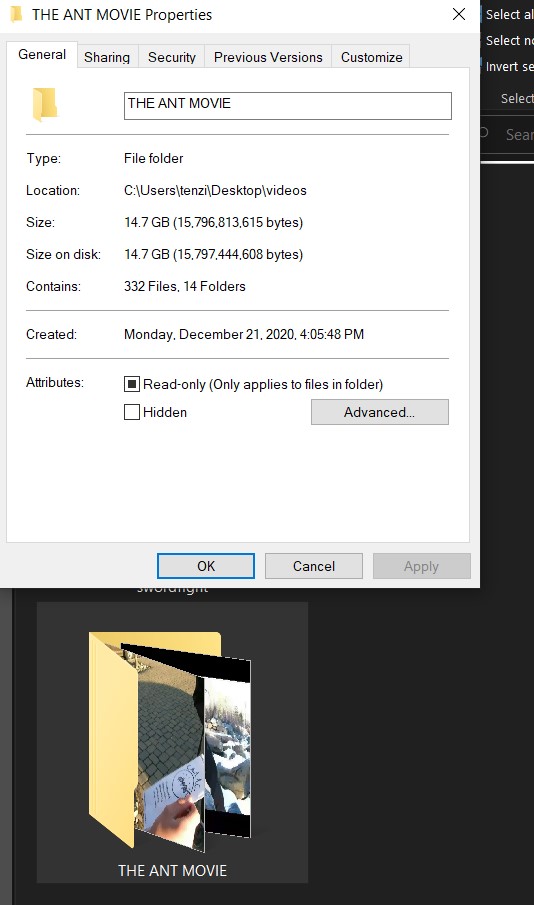Image resolution: width=534 pixels, height=905 pixels.
Task: Close the Properties dialog
Action: click(459, 14)
